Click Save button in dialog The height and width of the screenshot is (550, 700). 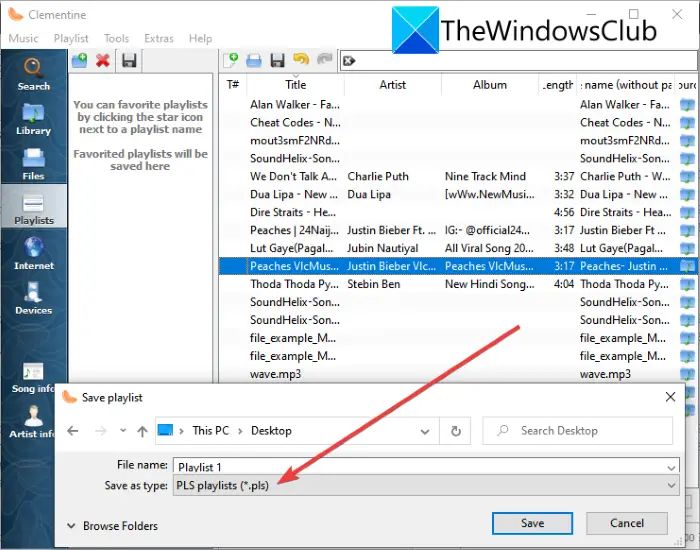coord(532,523)
